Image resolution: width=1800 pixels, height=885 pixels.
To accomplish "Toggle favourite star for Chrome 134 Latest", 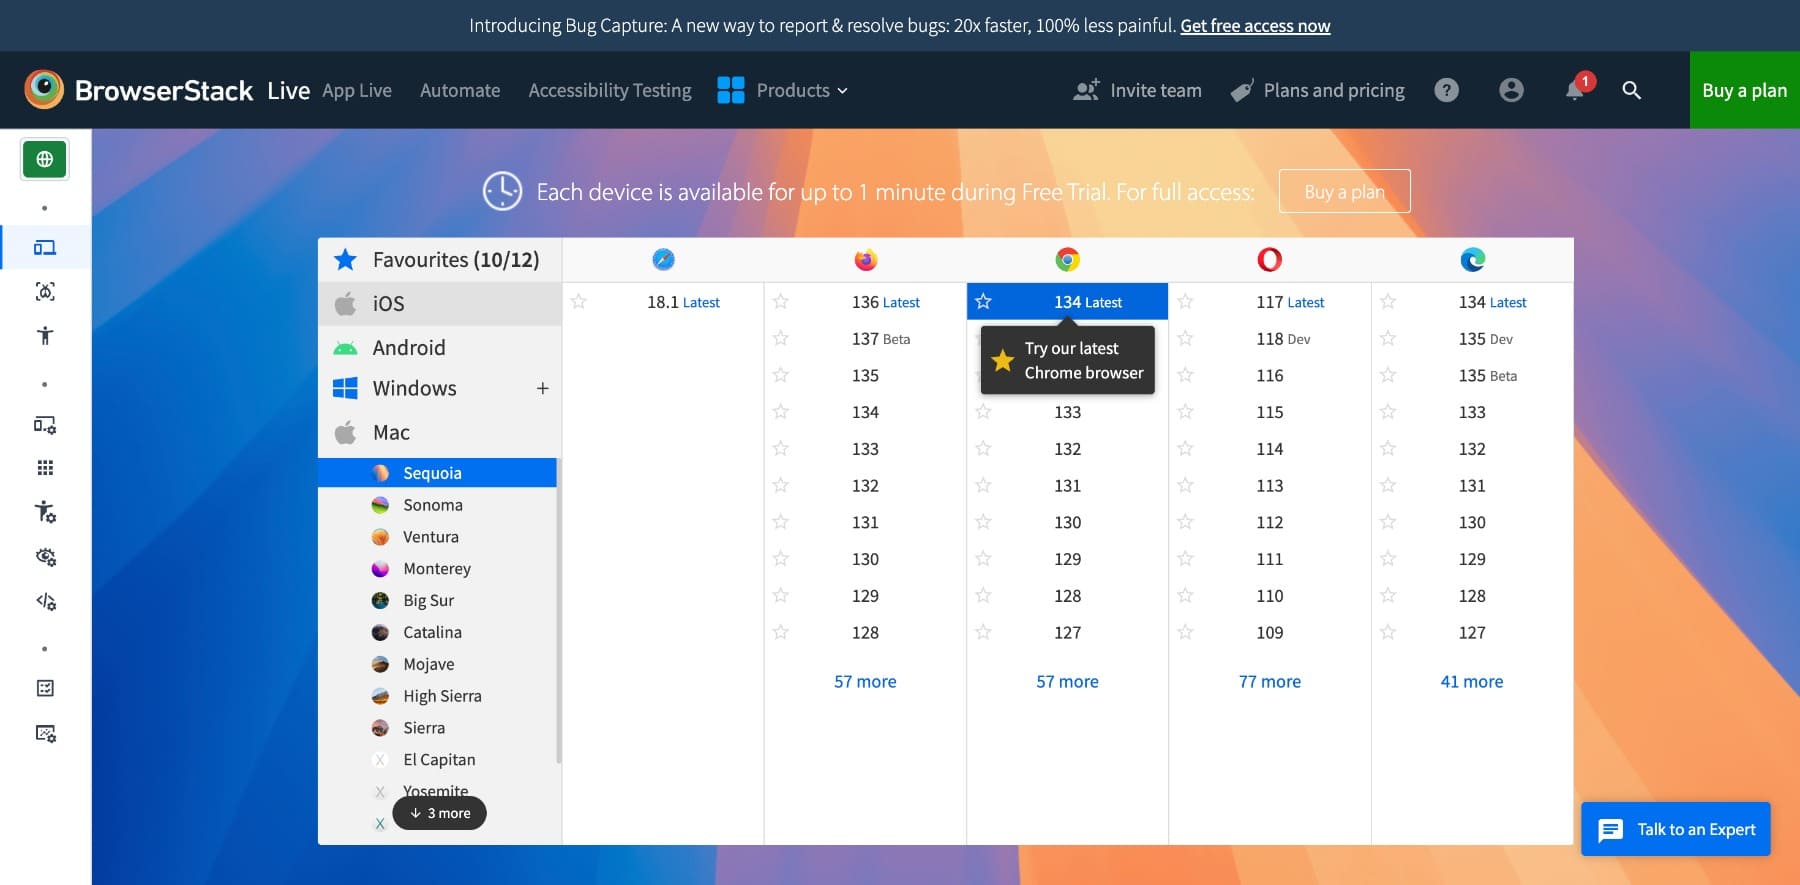I will point(983,301).
